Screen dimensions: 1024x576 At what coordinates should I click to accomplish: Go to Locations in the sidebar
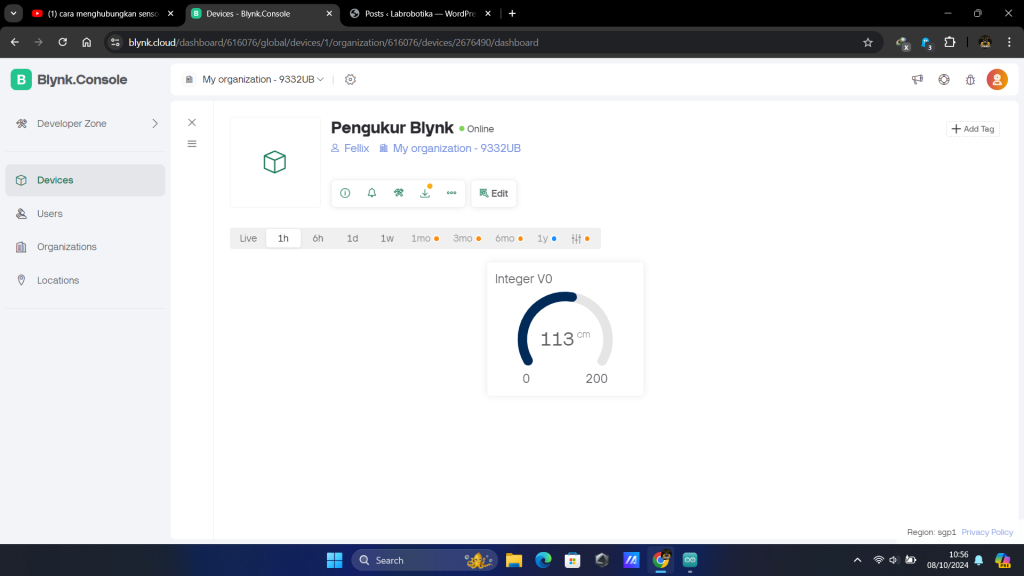click(x=57, y=281)
